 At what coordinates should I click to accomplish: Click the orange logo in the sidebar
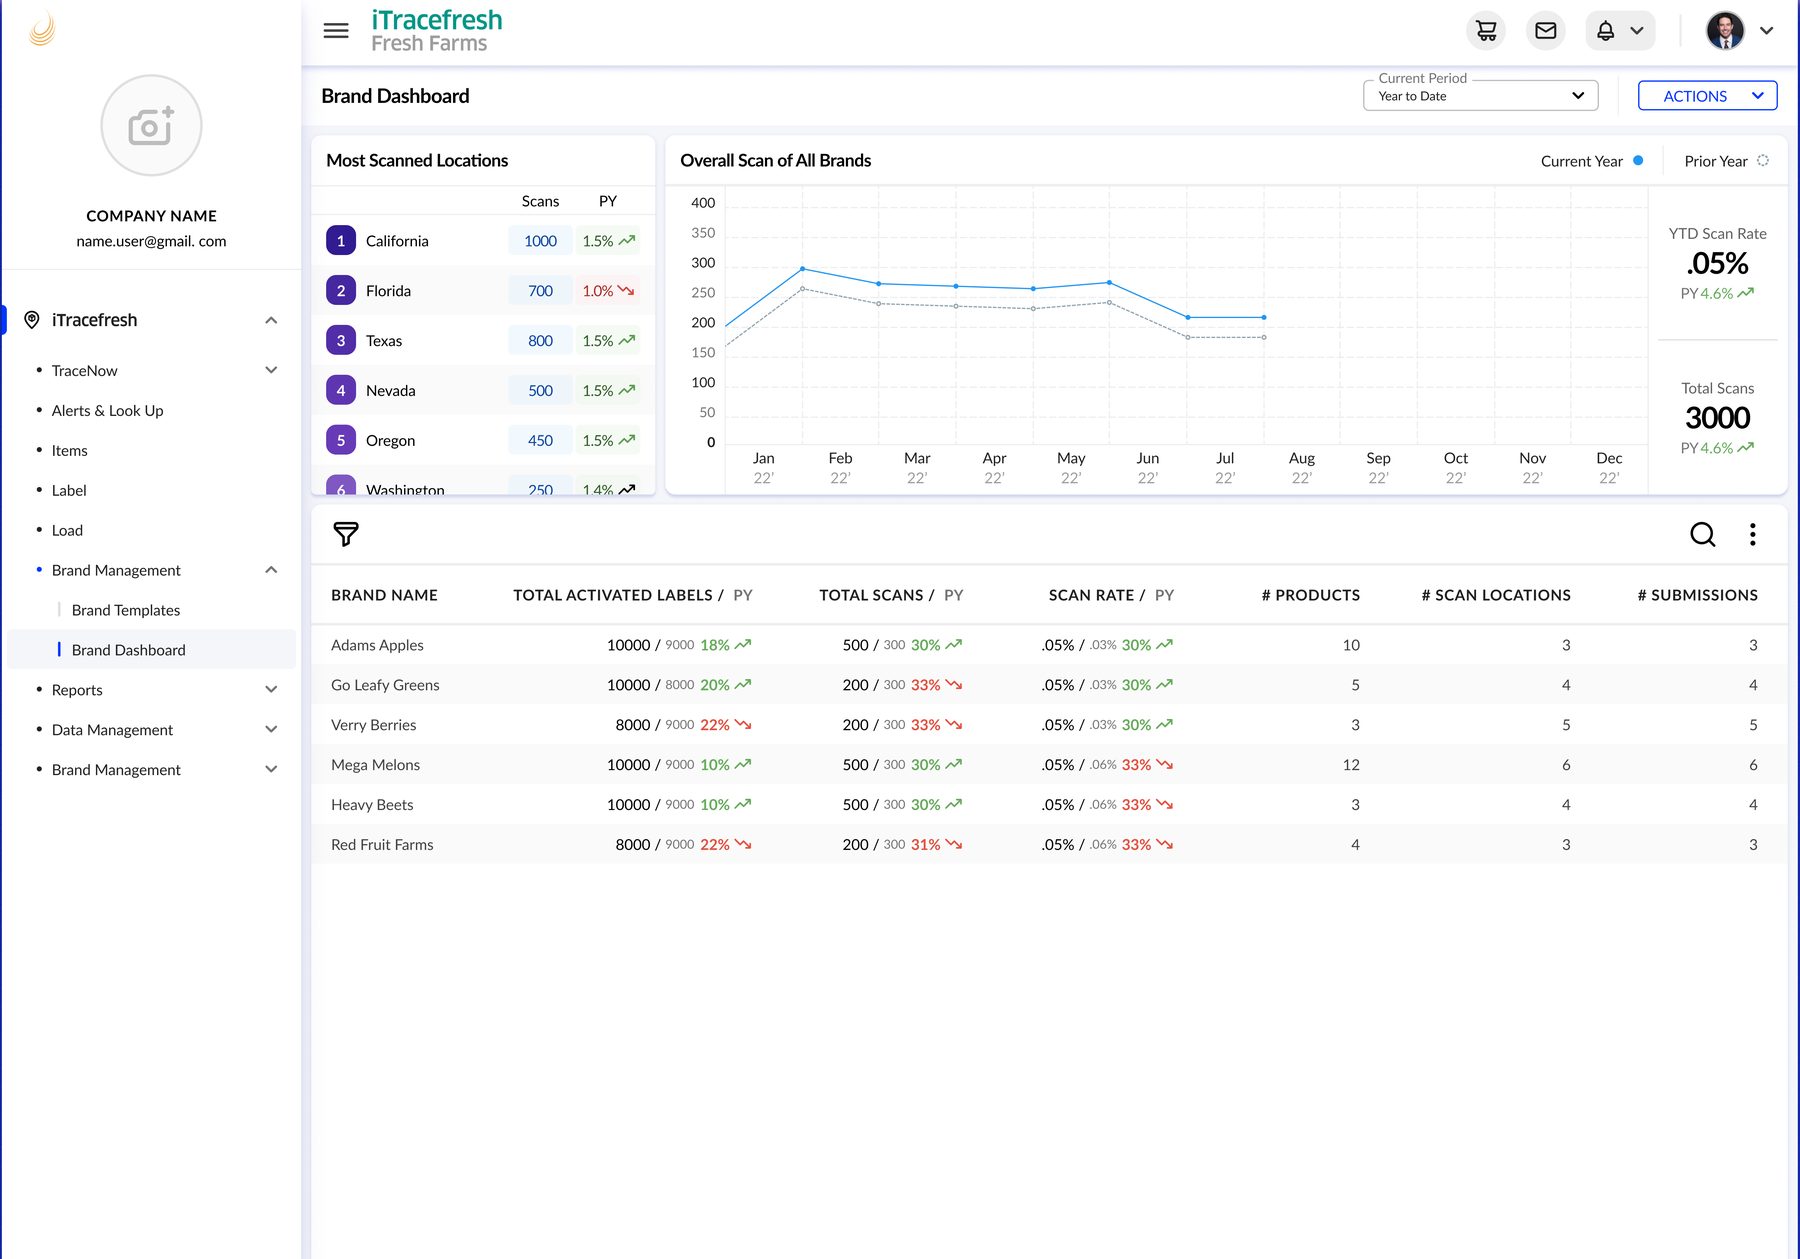tap(42, 30)
